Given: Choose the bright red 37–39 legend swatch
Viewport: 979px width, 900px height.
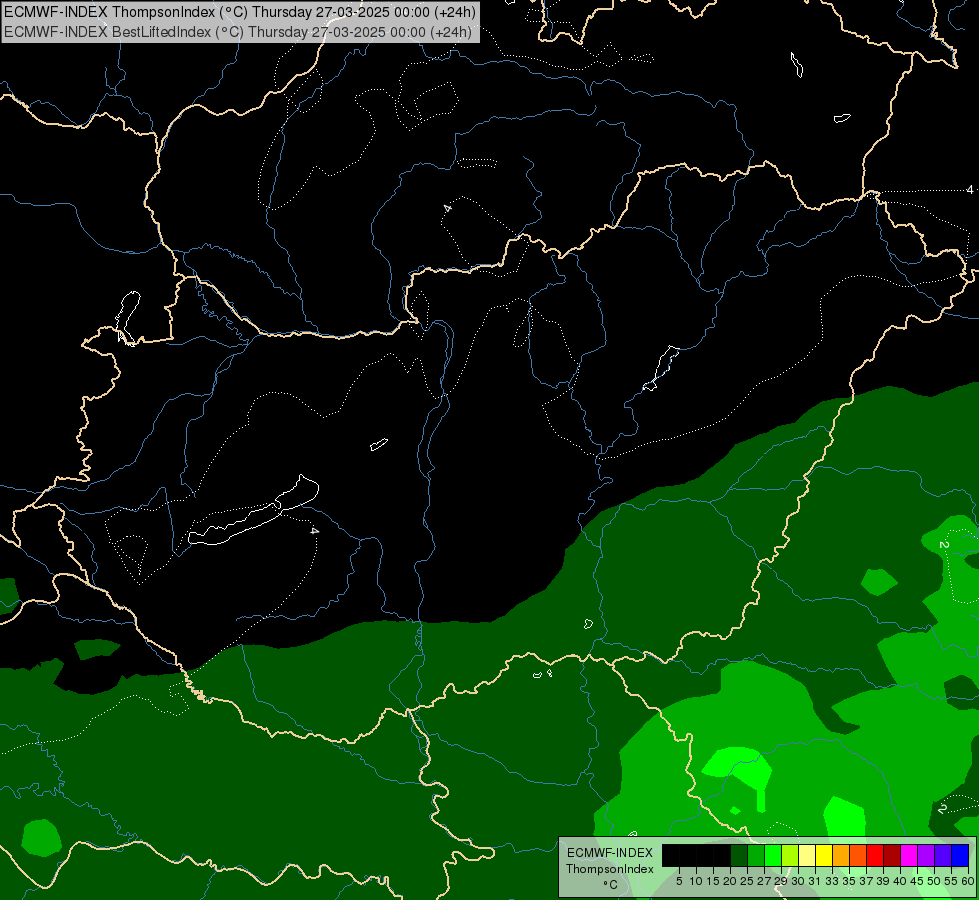Looking at the screenshot, I should (875, 855).
